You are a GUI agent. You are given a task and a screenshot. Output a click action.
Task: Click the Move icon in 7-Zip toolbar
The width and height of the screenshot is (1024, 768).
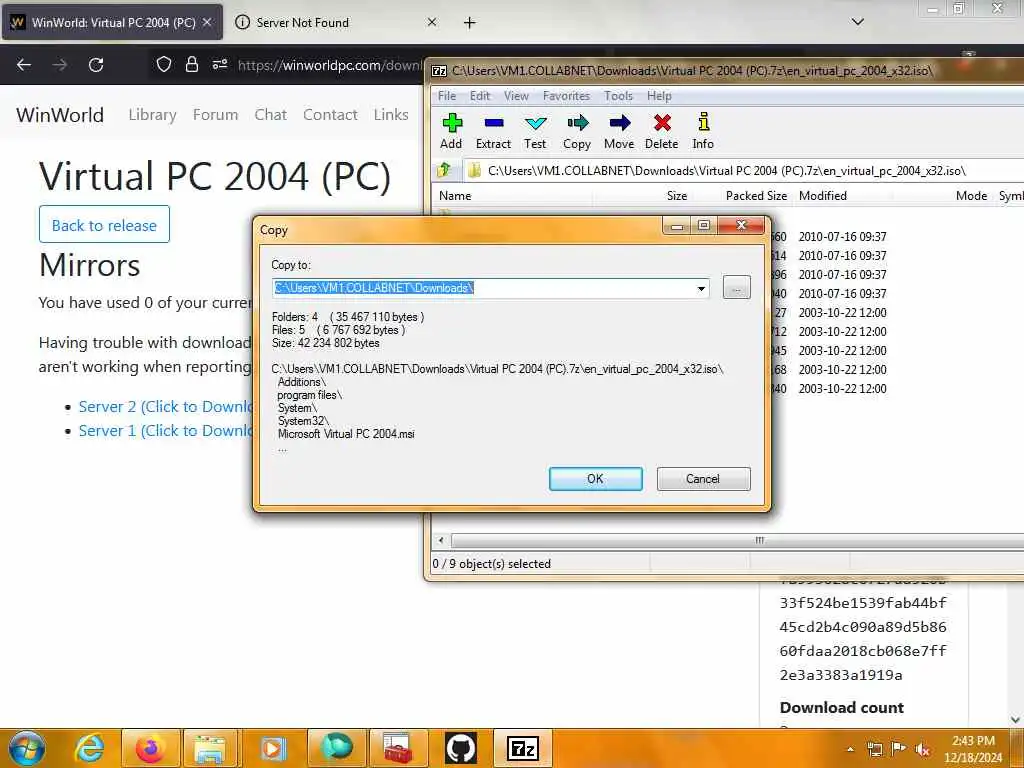pyautogui.click(x=619, y=123)
